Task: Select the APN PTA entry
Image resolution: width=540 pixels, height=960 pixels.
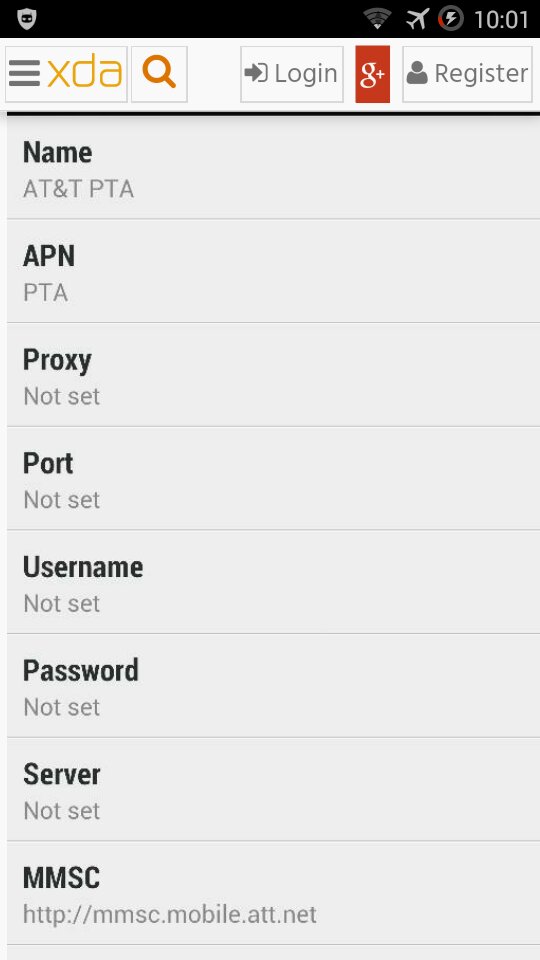Action: point(273,271)
